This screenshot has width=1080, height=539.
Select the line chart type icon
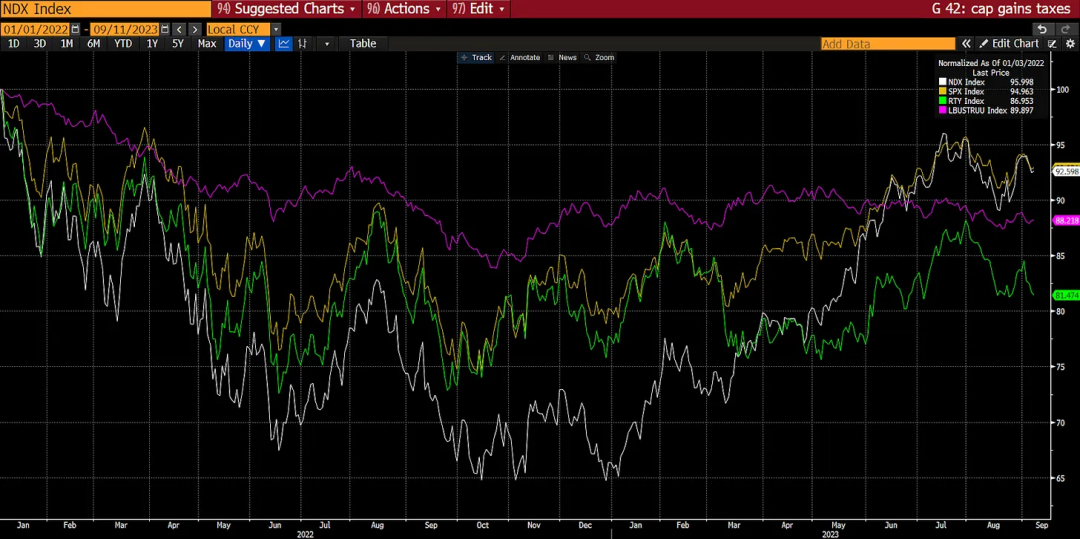point(284,44)
